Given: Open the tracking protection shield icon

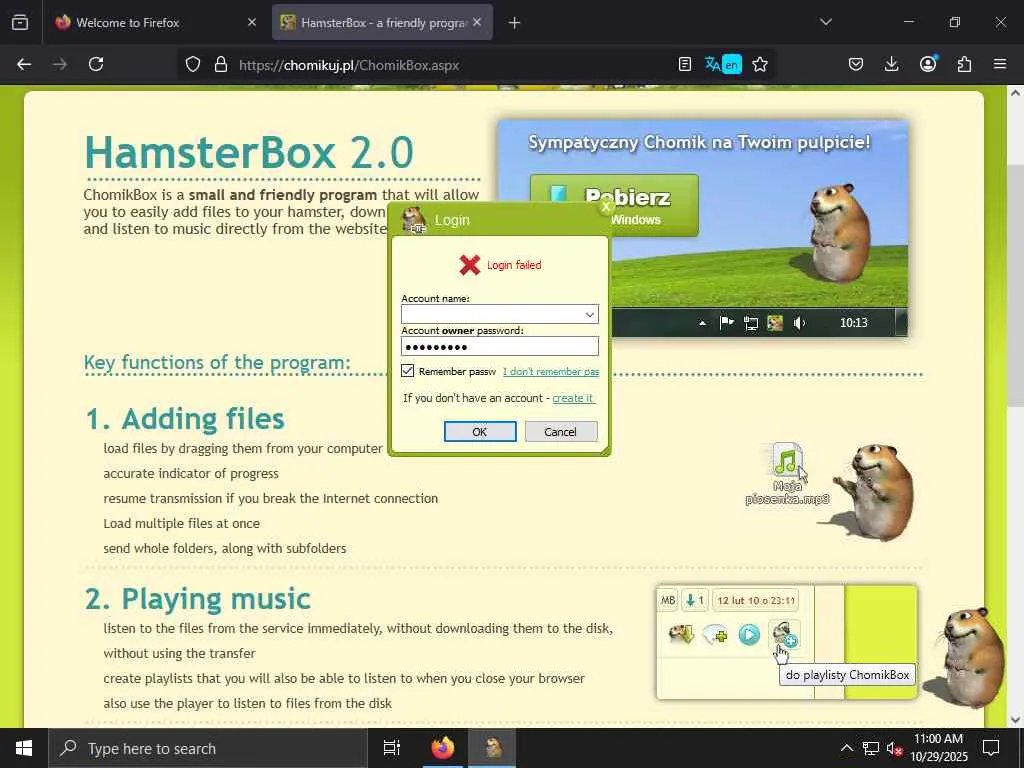Looking at the screenshot, I should tap(193, 65).
